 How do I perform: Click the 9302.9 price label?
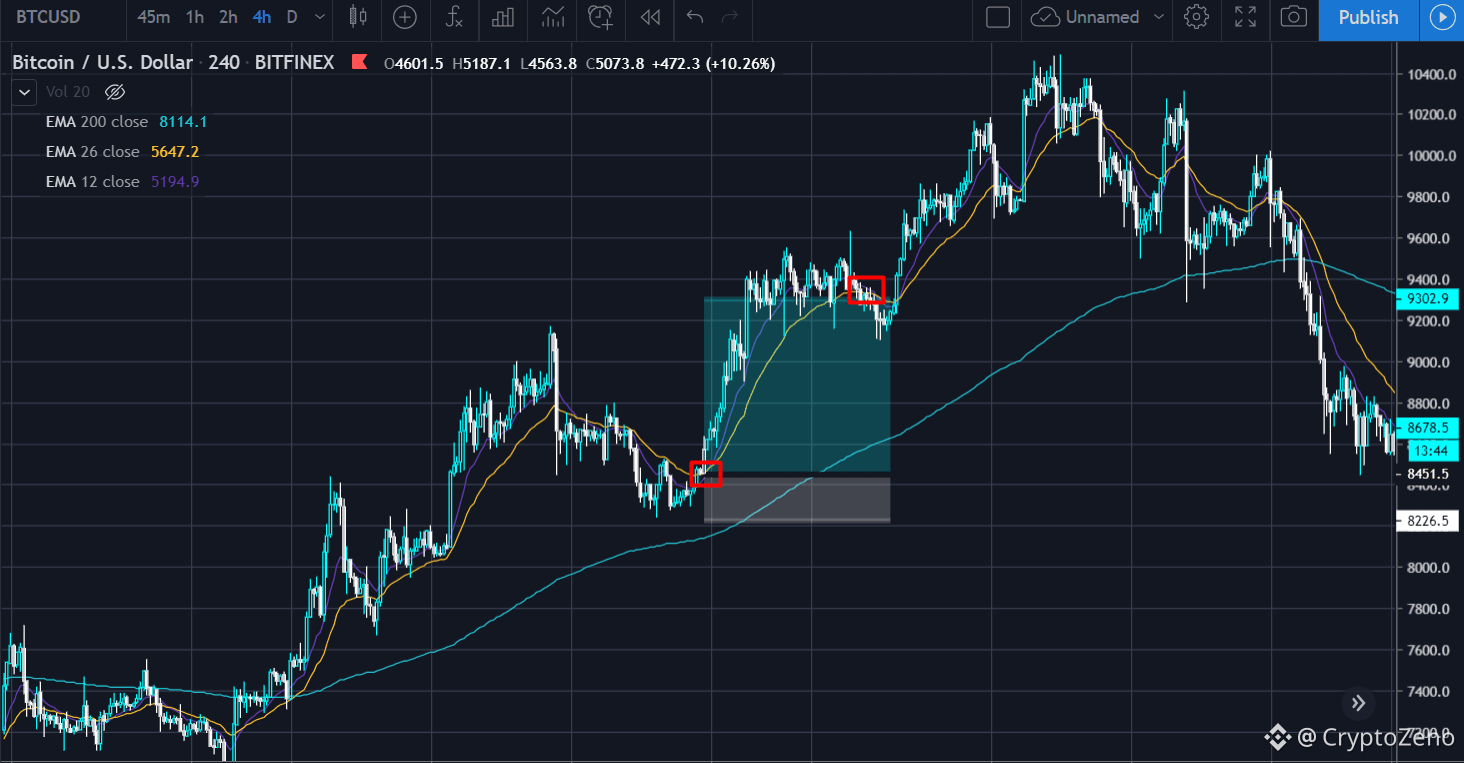coord(1428,298)
